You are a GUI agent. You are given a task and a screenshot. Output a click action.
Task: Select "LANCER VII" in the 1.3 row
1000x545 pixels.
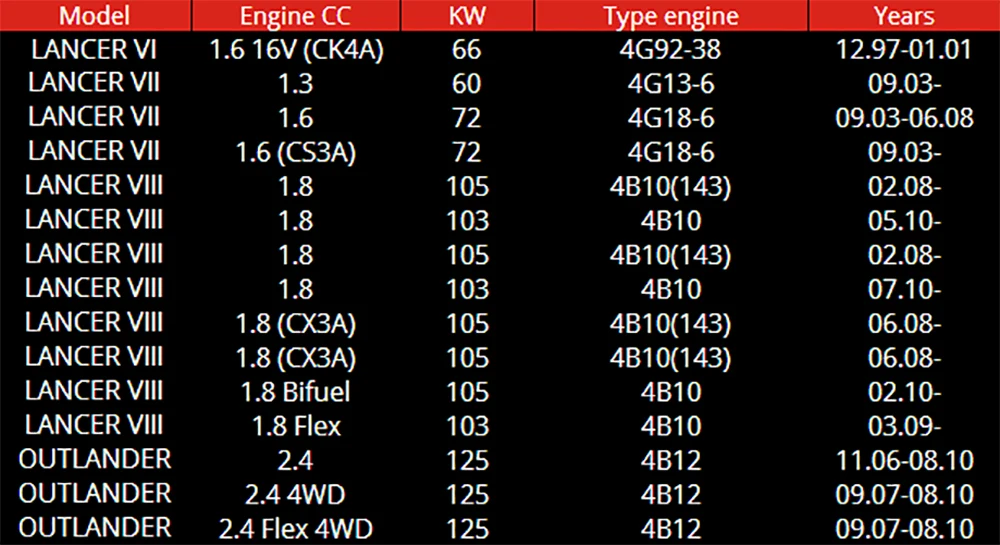coord(94,83)
